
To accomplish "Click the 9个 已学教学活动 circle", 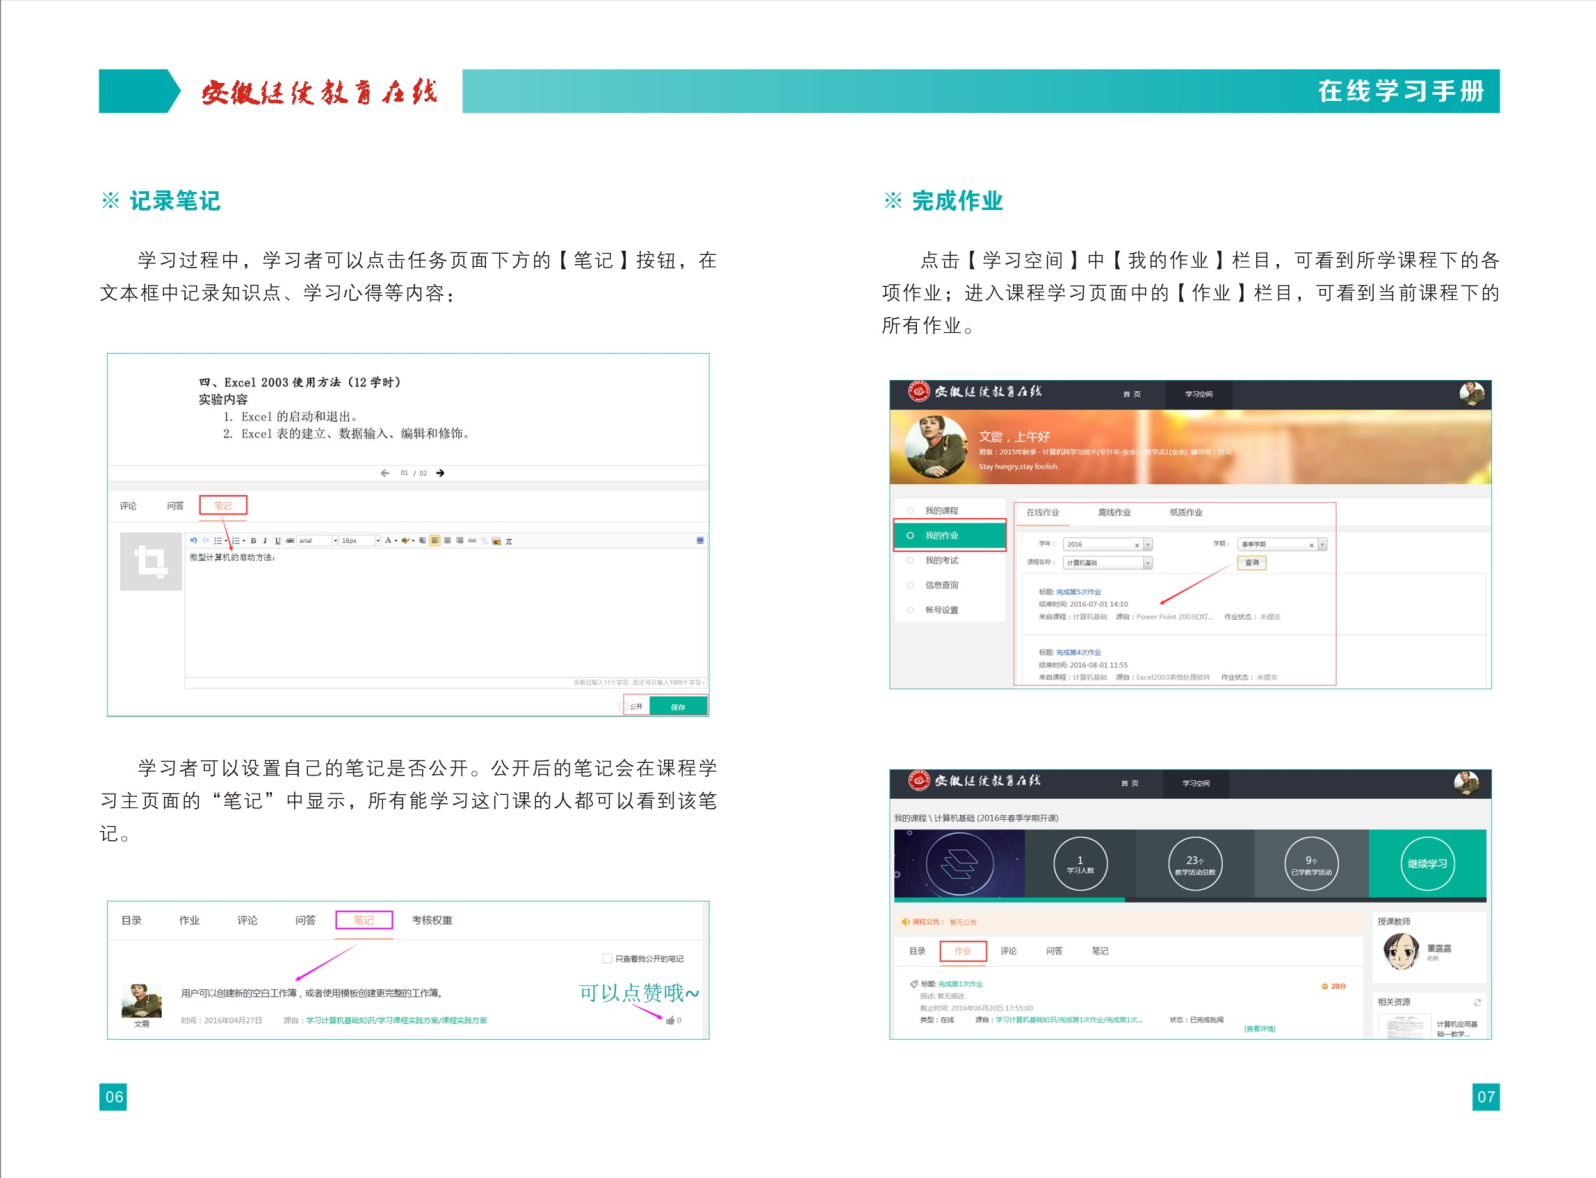I will click(1311, 864).
